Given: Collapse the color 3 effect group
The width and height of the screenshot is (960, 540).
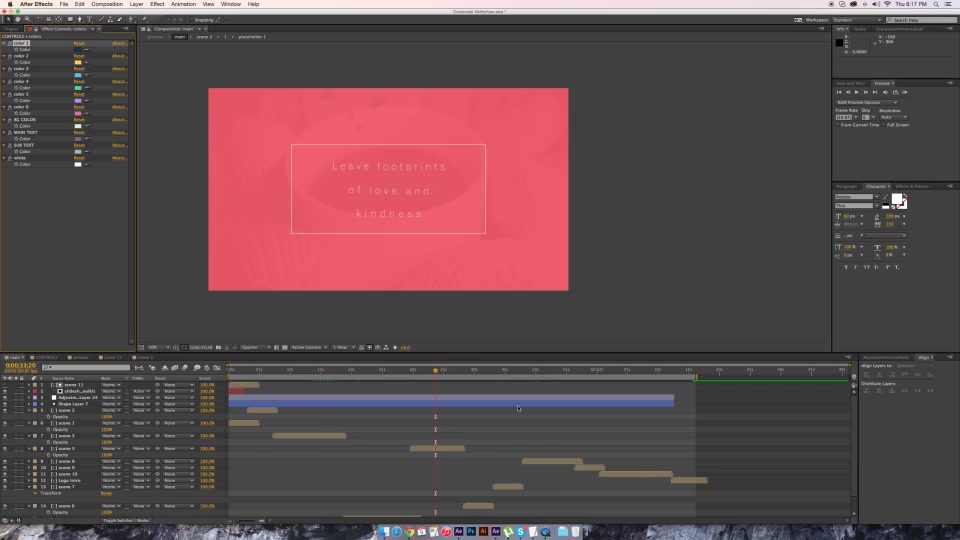Looking at the screenshot, I should pyautogui.click(x=4, y=69).
